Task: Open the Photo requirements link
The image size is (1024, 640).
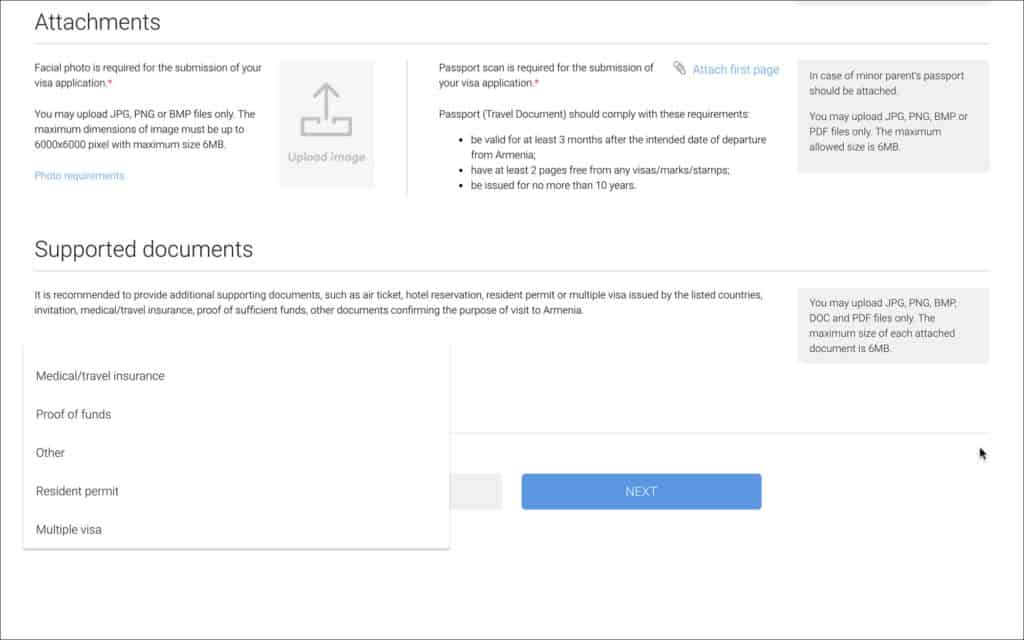Action: point(79,176)
